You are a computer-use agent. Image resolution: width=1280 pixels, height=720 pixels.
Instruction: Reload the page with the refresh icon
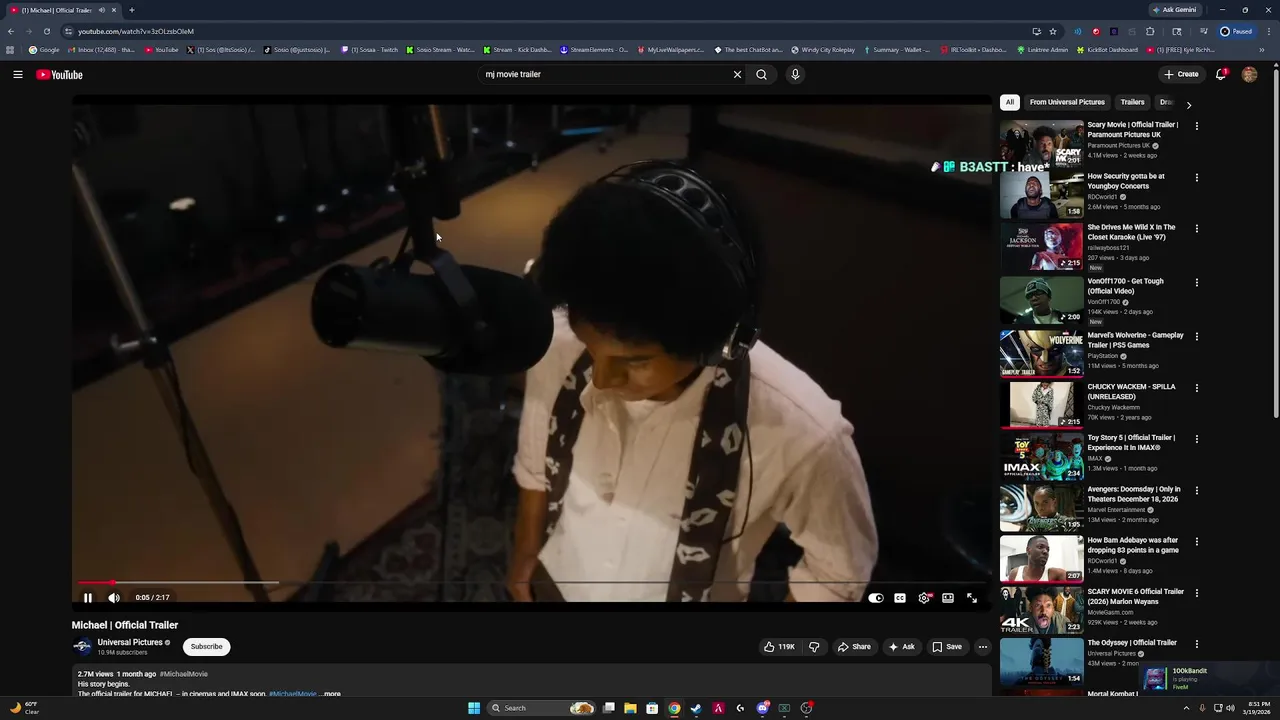point(46,31)
